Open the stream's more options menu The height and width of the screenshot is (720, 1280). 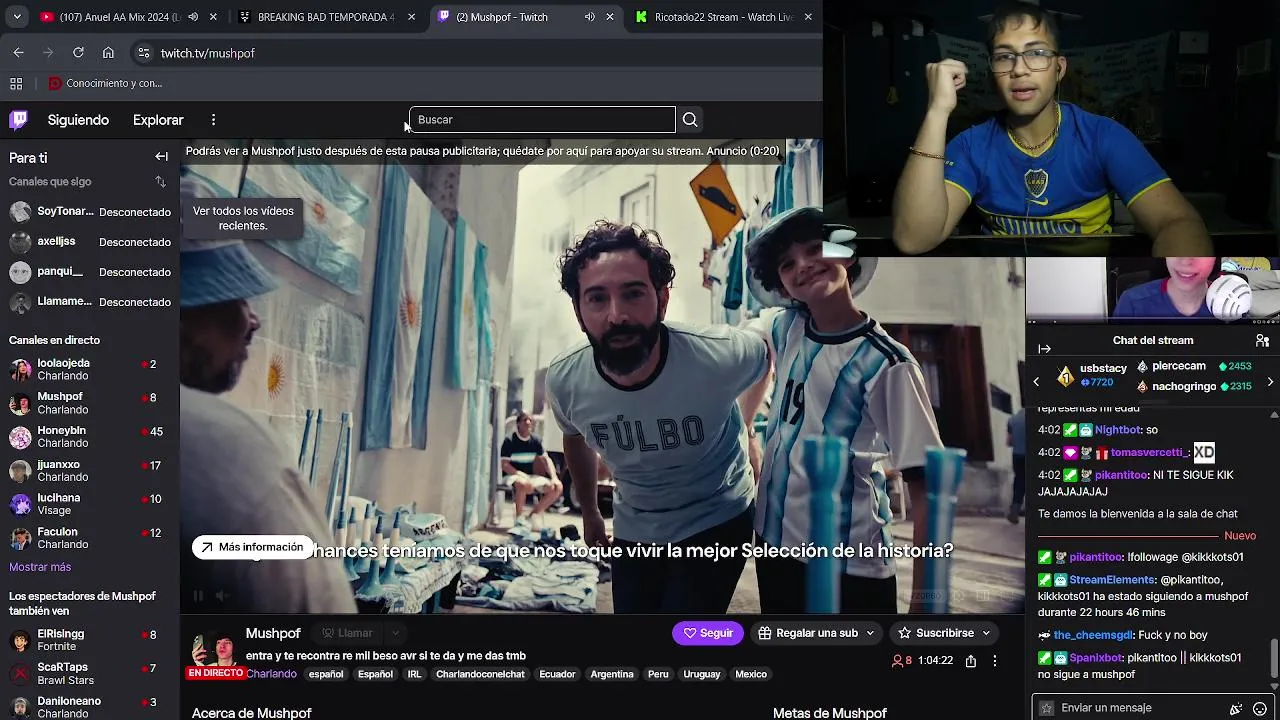tap(994, 661)
